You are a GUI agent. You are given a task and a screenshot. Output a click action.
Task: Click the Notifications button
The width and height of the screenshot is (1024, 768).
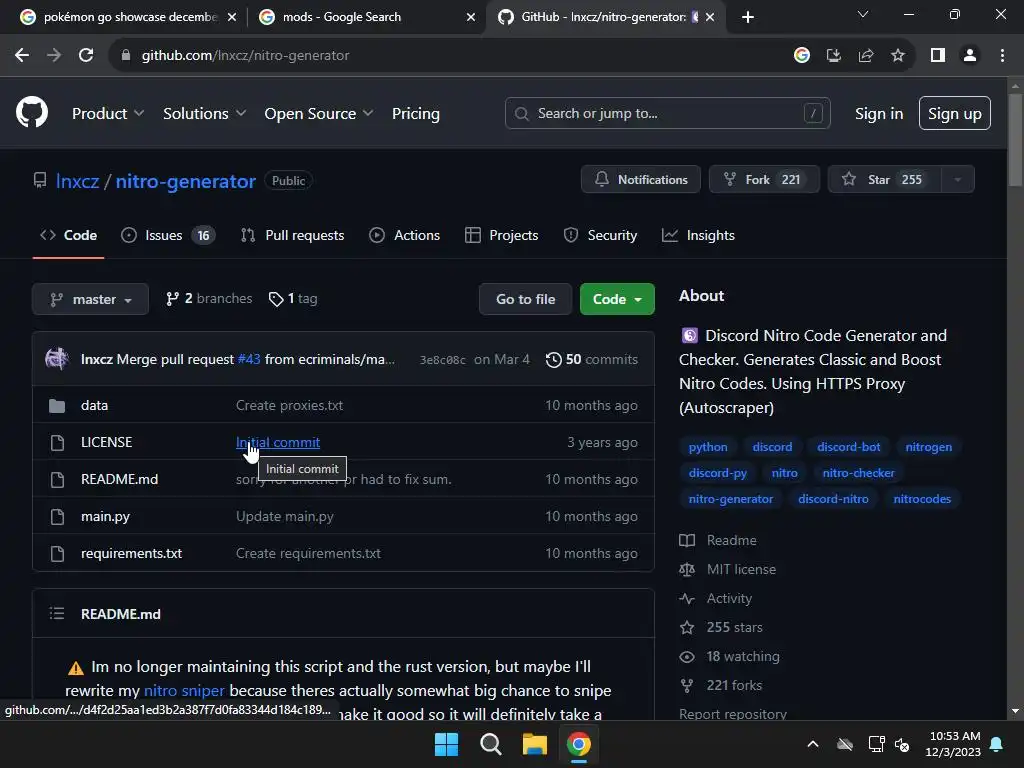(x=641, y=180)
